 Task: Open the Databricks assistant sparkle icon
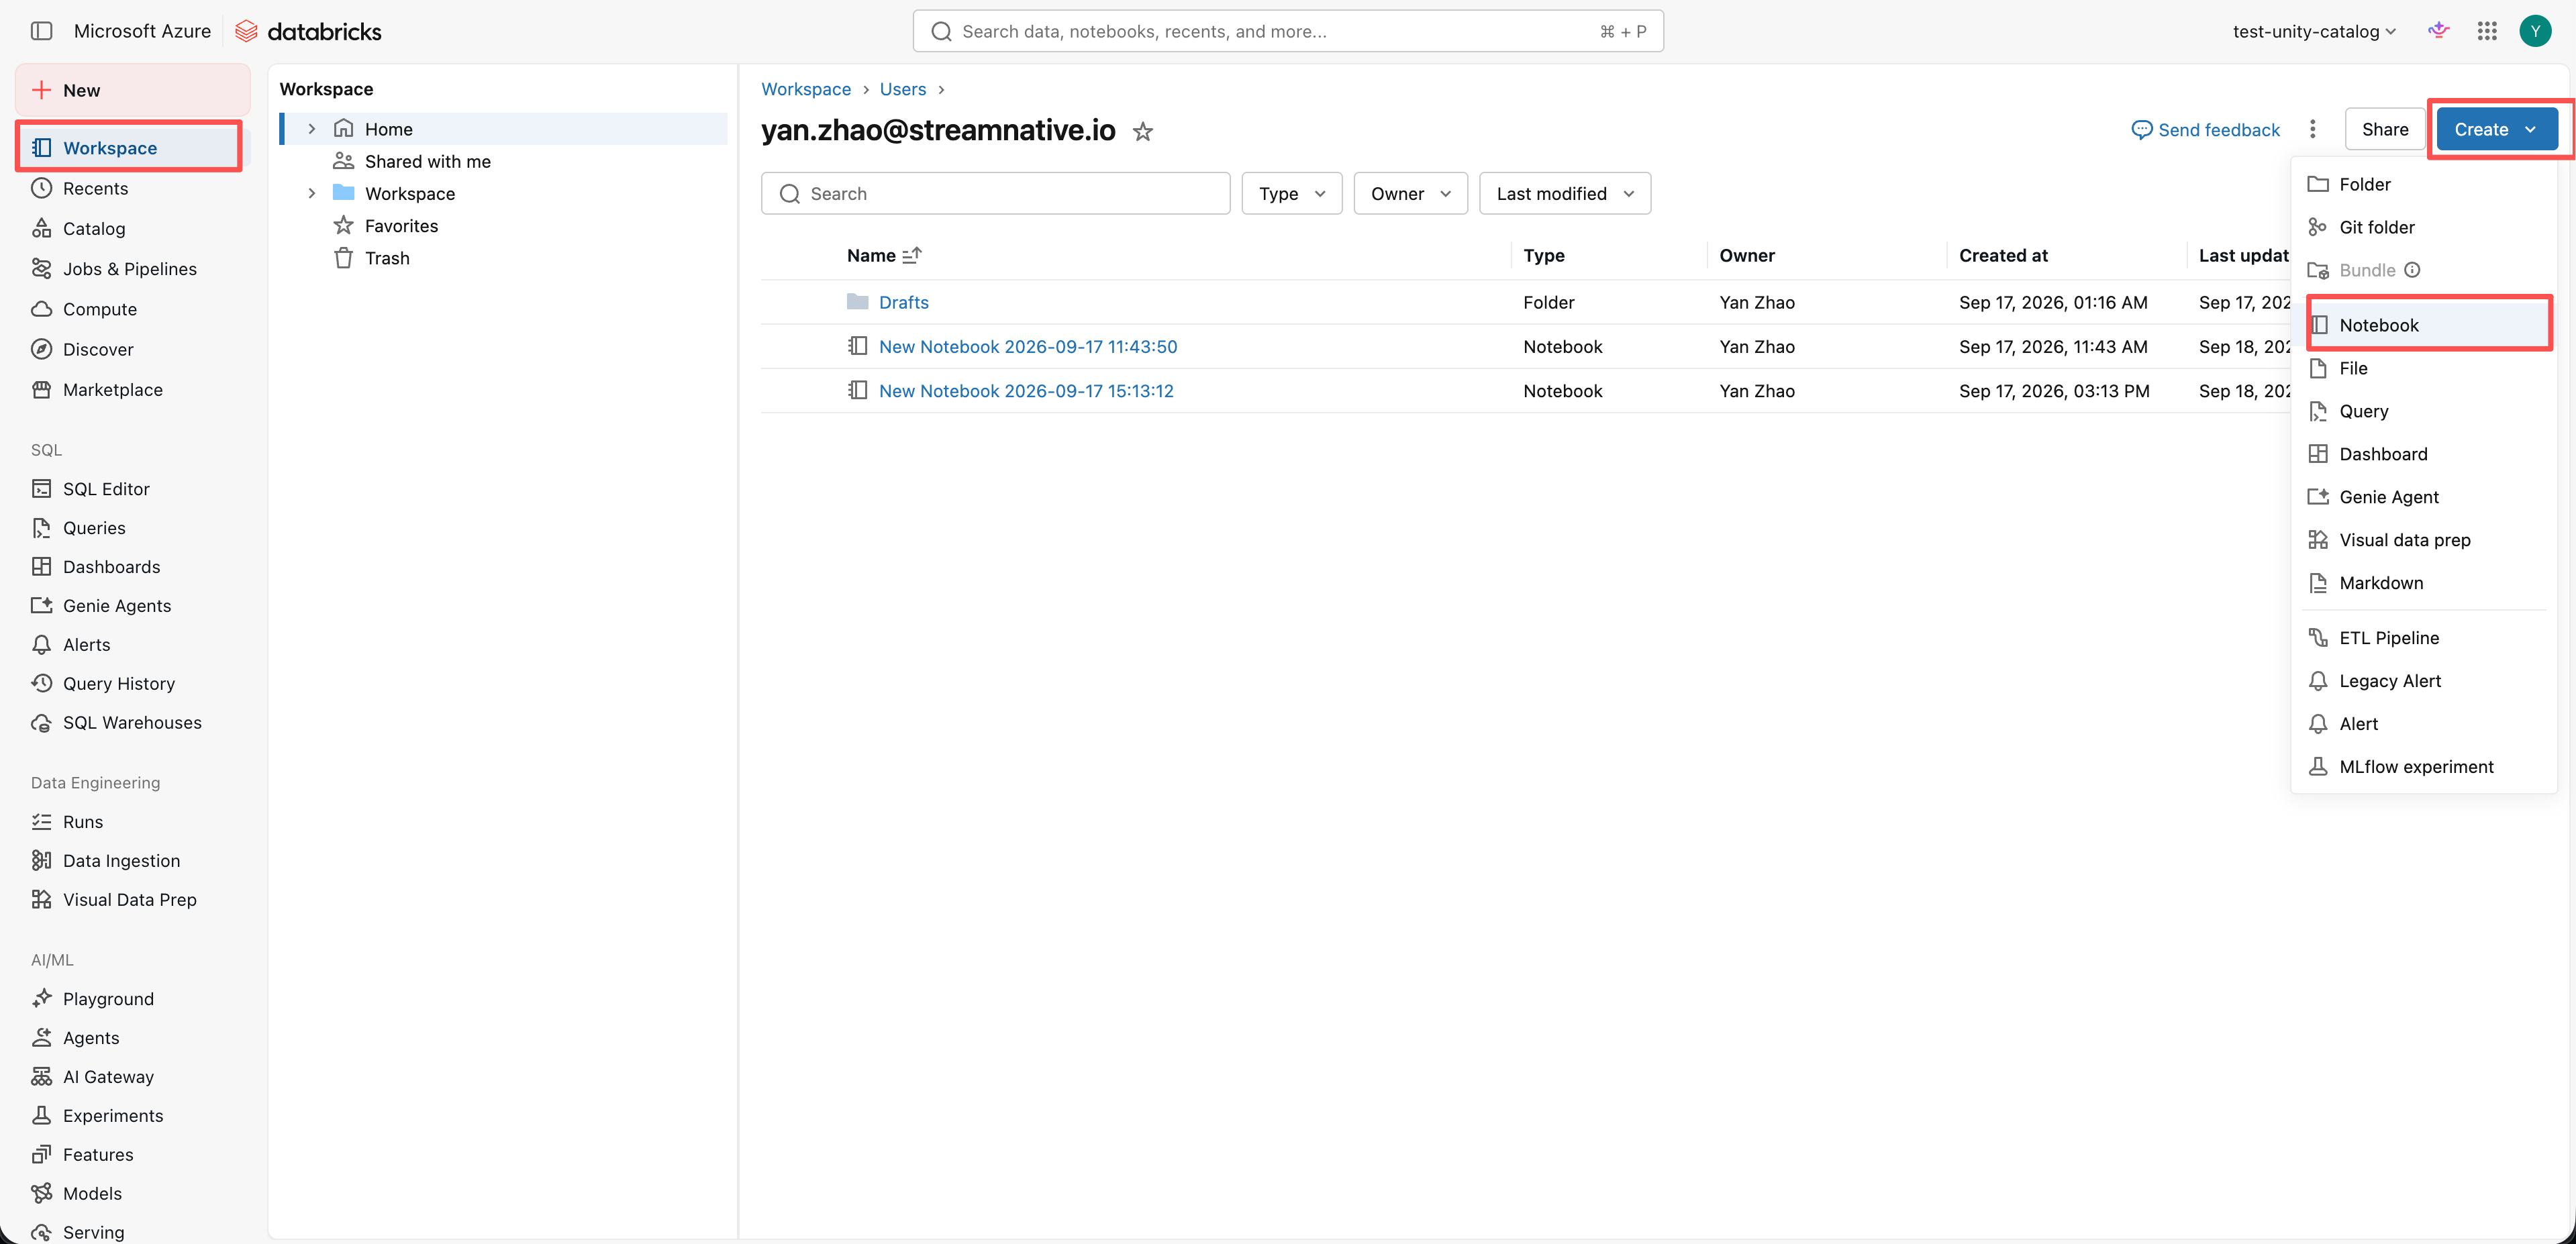pyautogui.click(x=2439, y=31)
